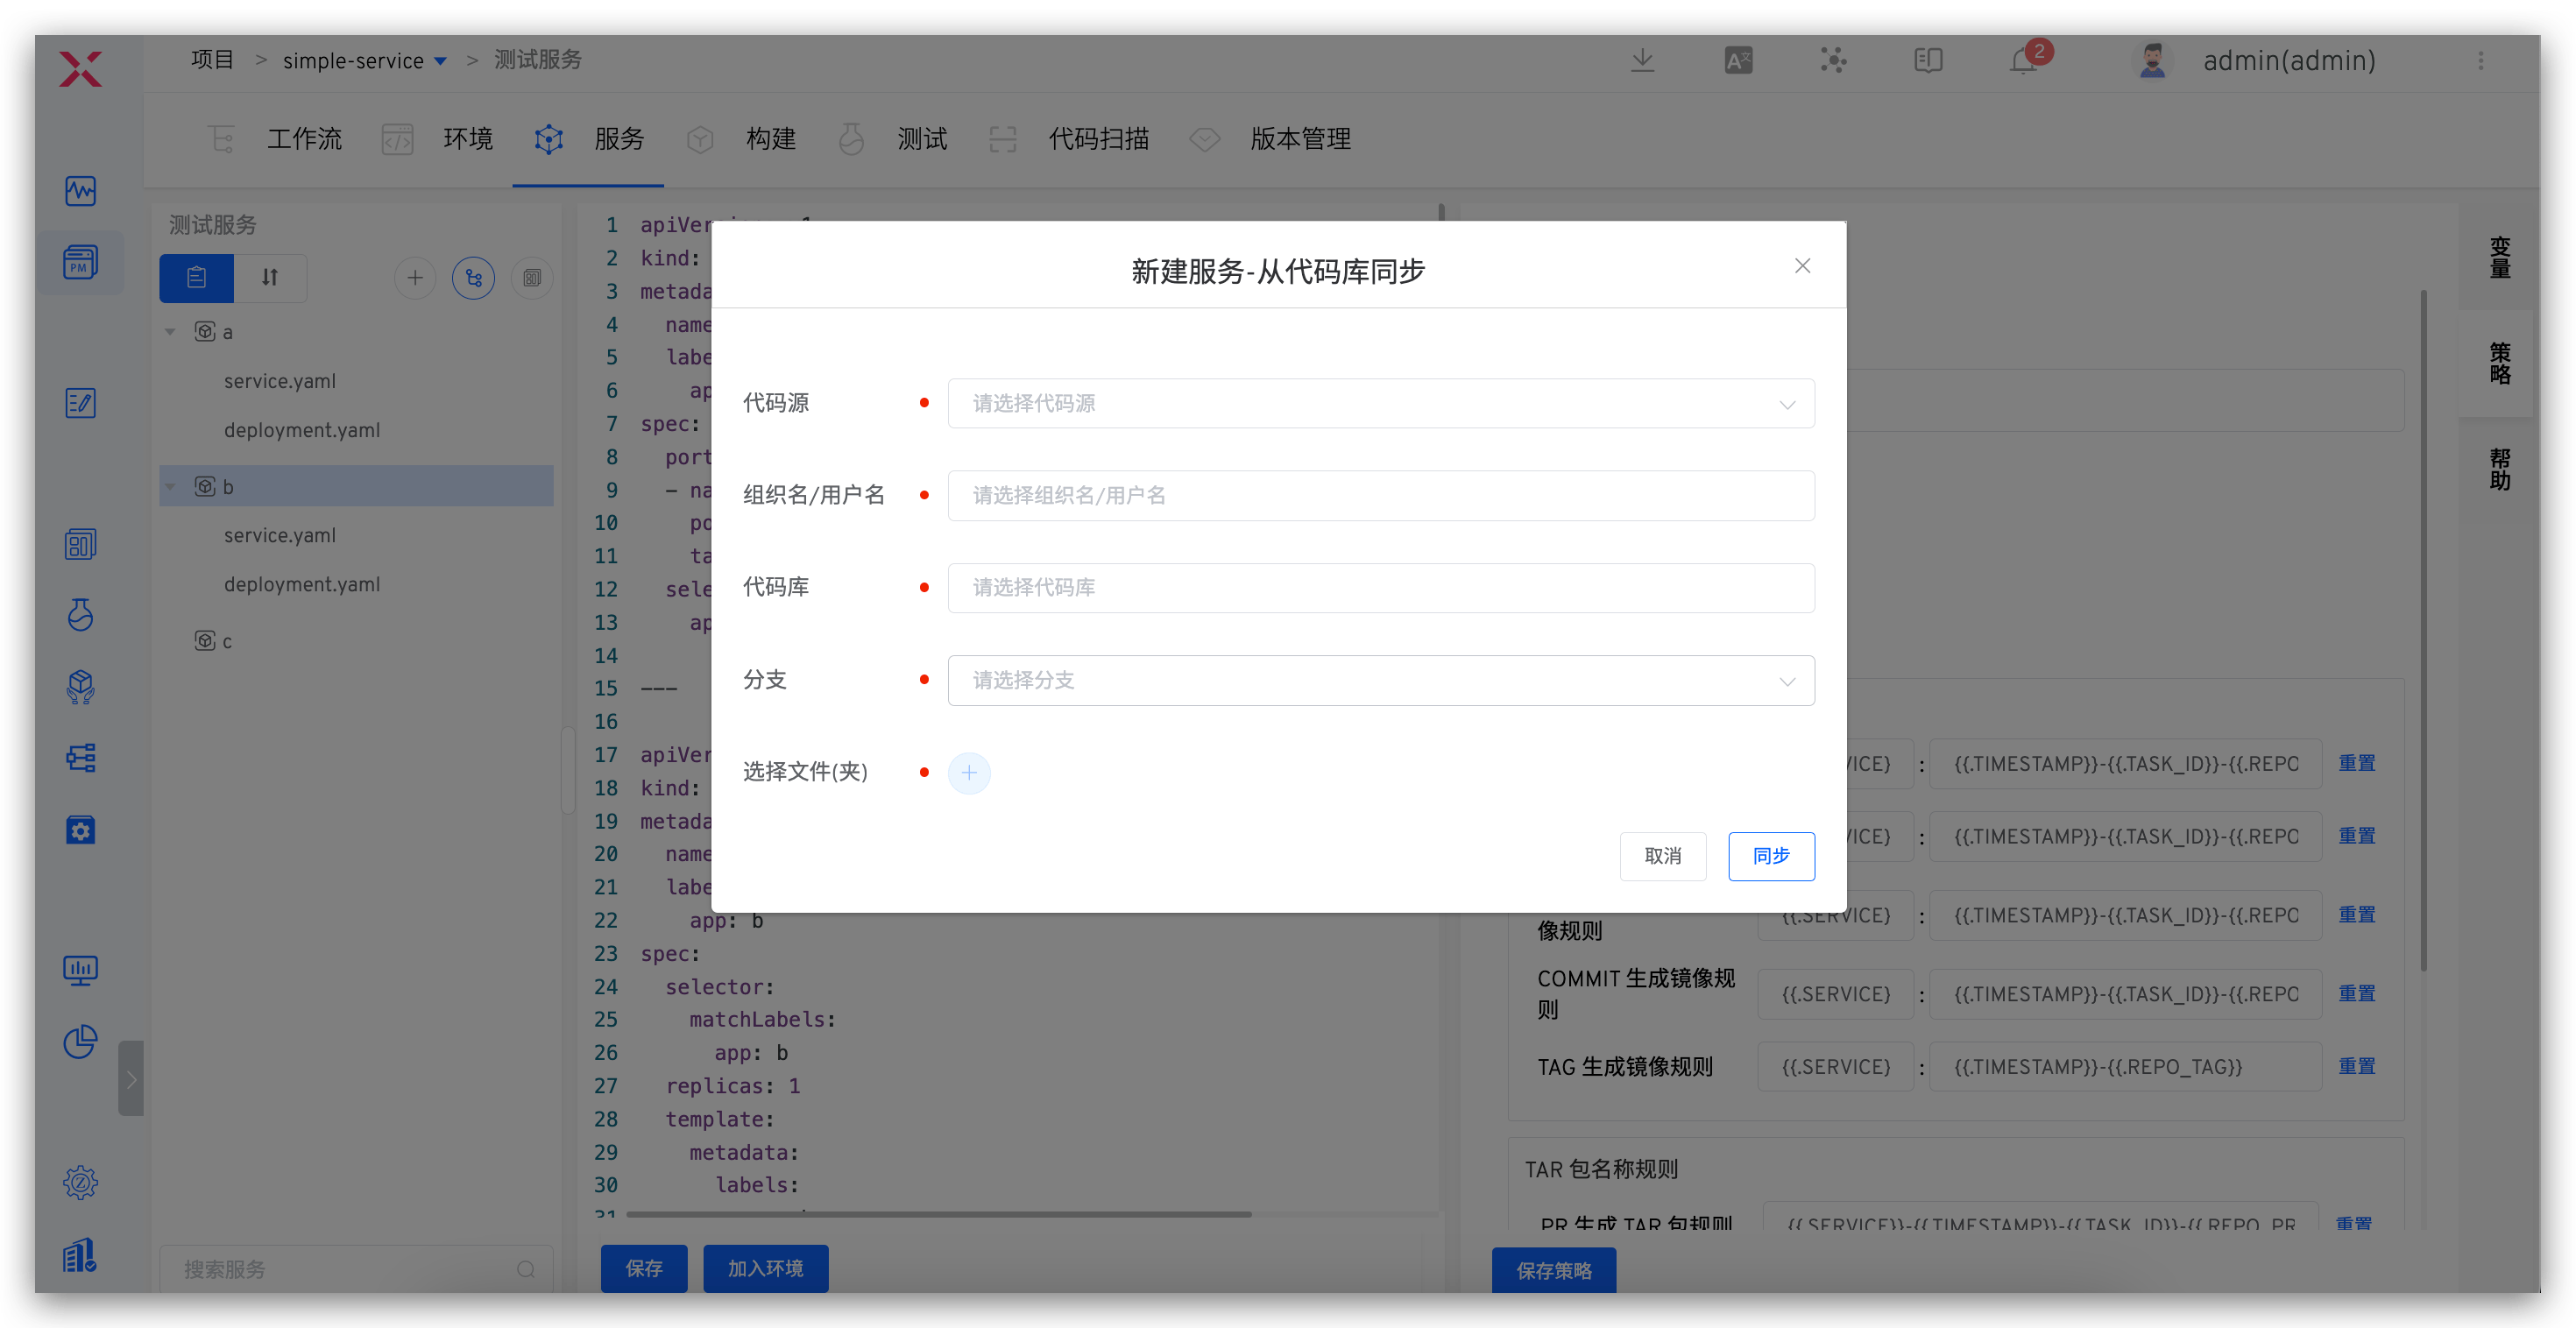Image resolution: width=2576 pixels, height=1328 pixels.
Task: Open the edit note sidebar icon
Action: [80, 403]
